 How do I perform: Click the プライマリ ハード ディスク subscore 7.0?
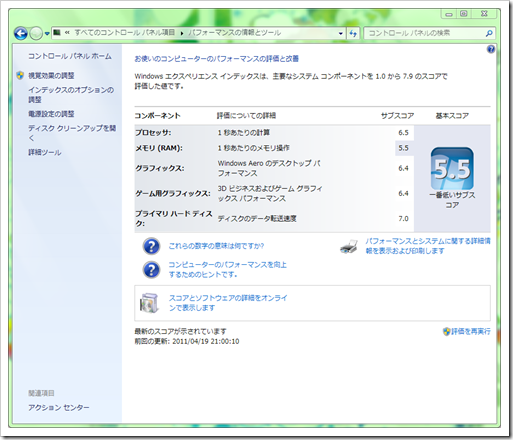[x=403, y=219]
